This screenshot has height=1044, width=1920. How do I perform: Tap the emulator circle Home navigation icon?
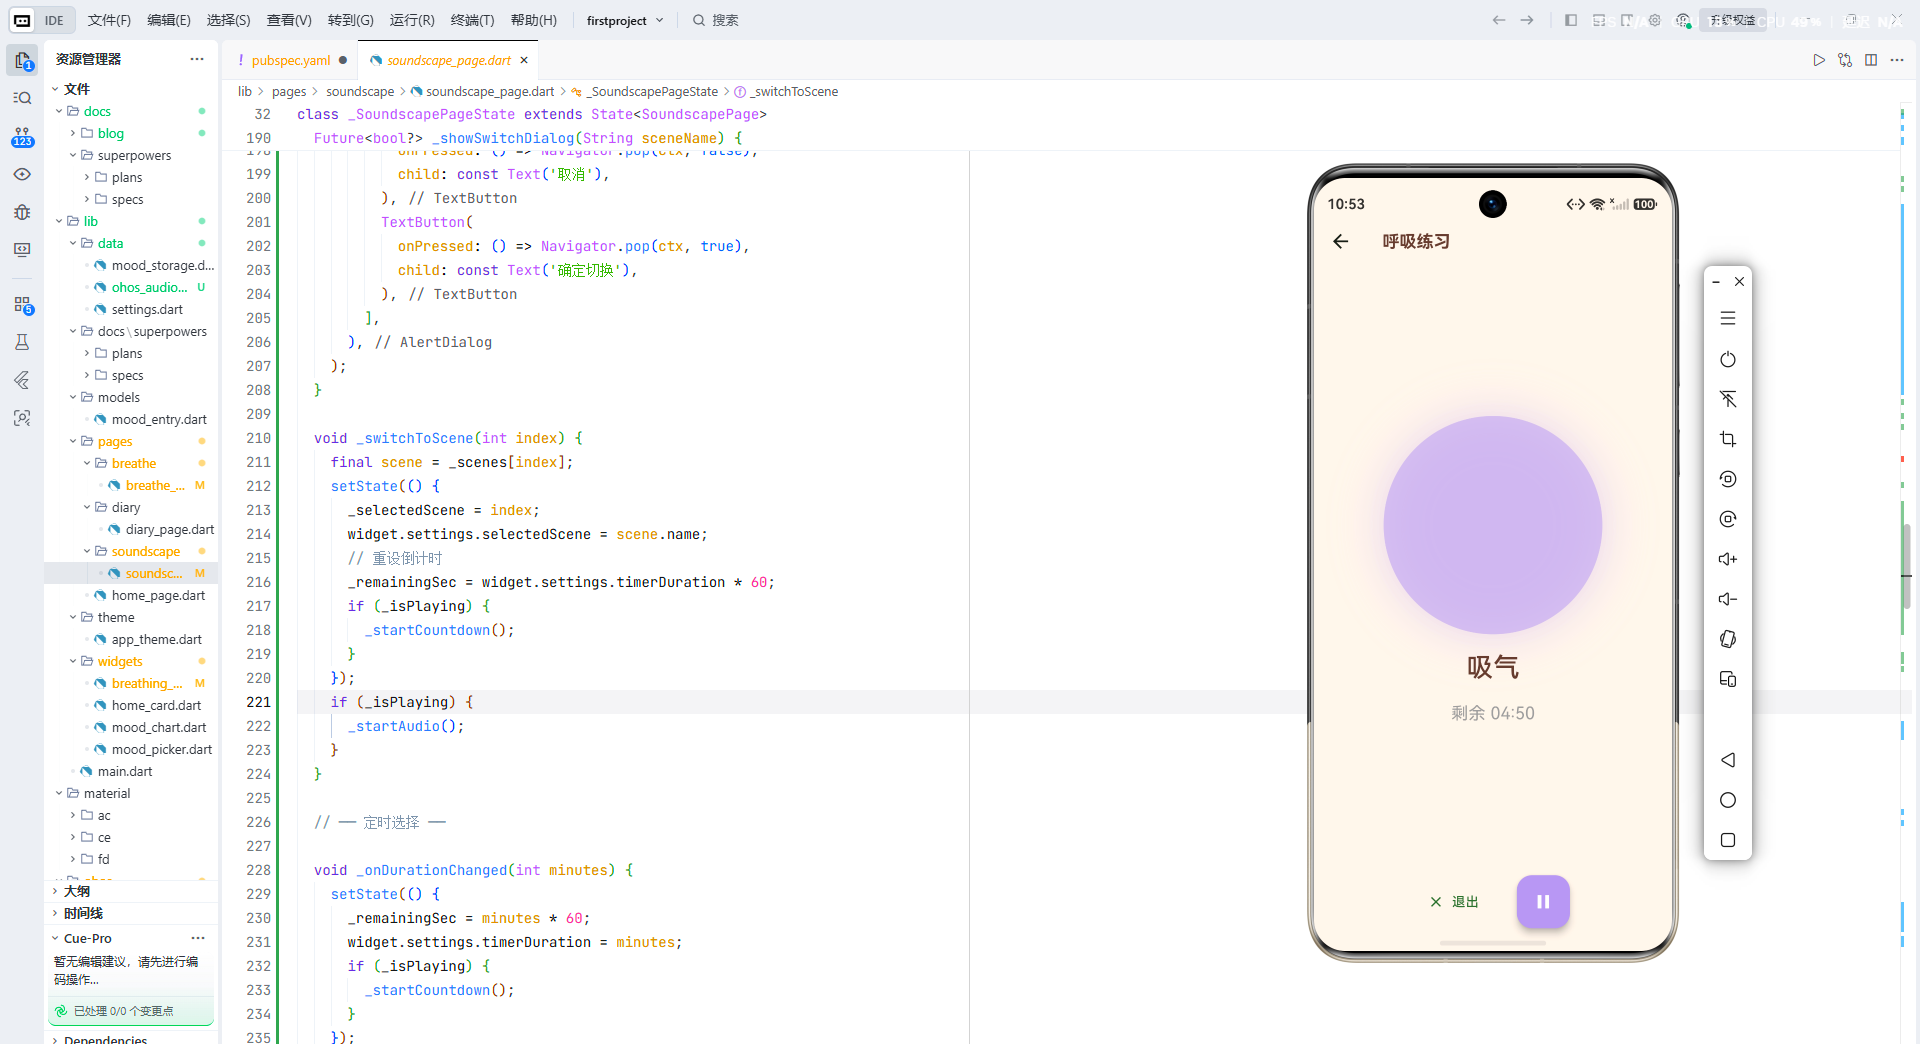1728,800
